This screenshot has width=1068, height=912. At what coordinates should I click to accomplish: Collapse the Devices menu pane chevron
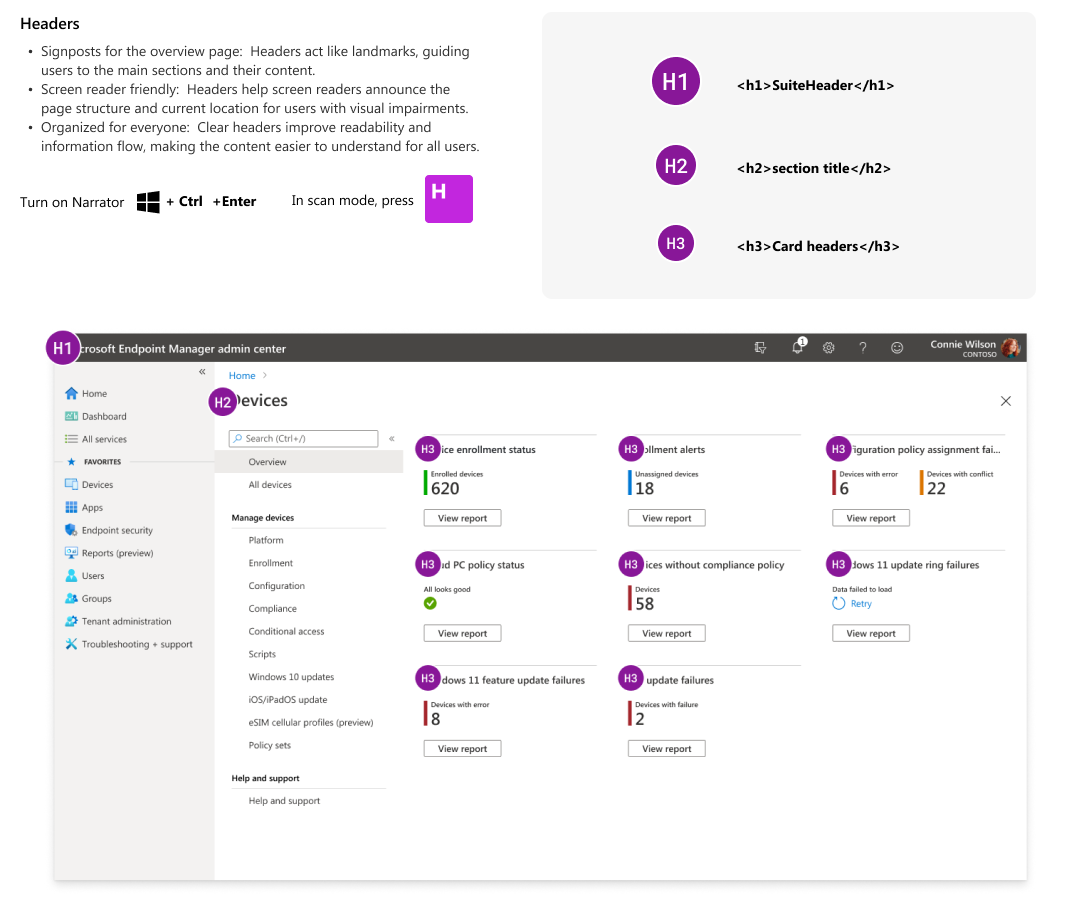click(x=392, y=439)
